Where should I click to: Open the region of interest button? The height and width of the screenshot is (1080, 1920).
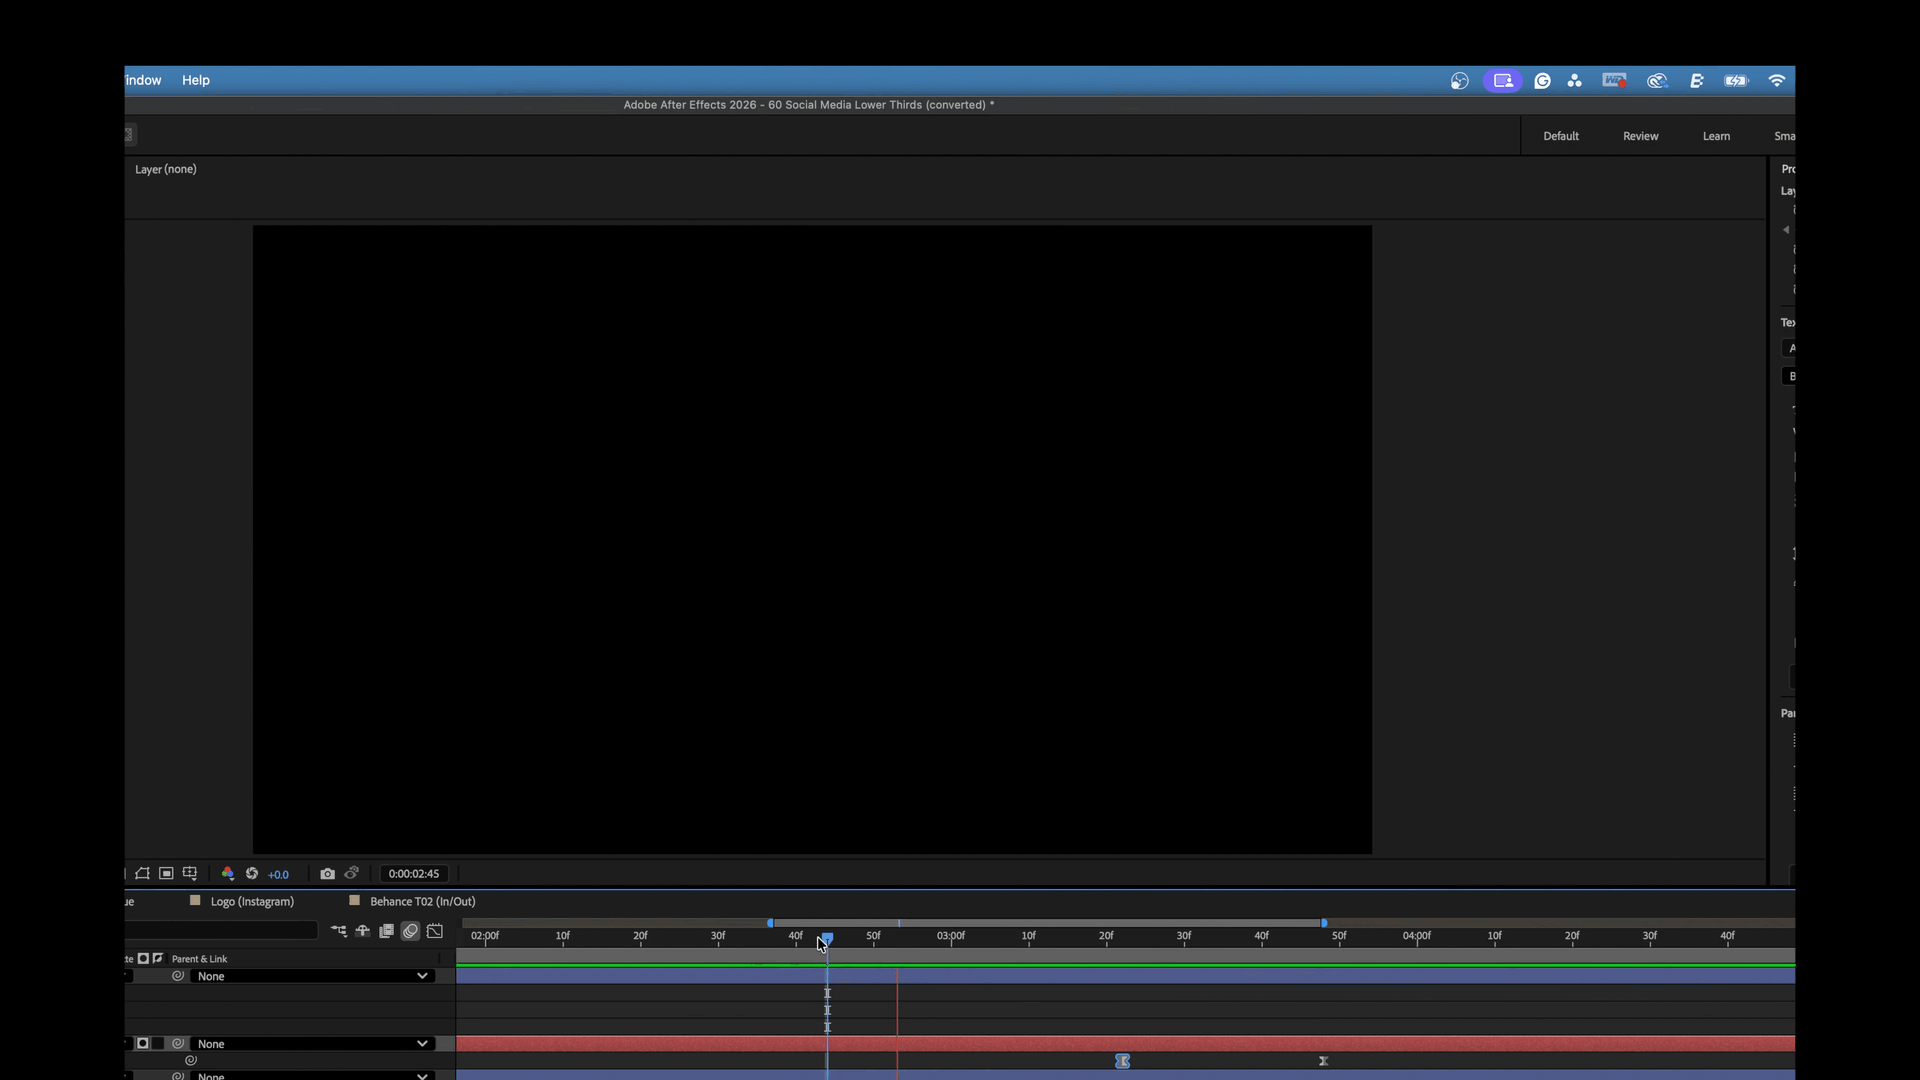coord(166,873)
